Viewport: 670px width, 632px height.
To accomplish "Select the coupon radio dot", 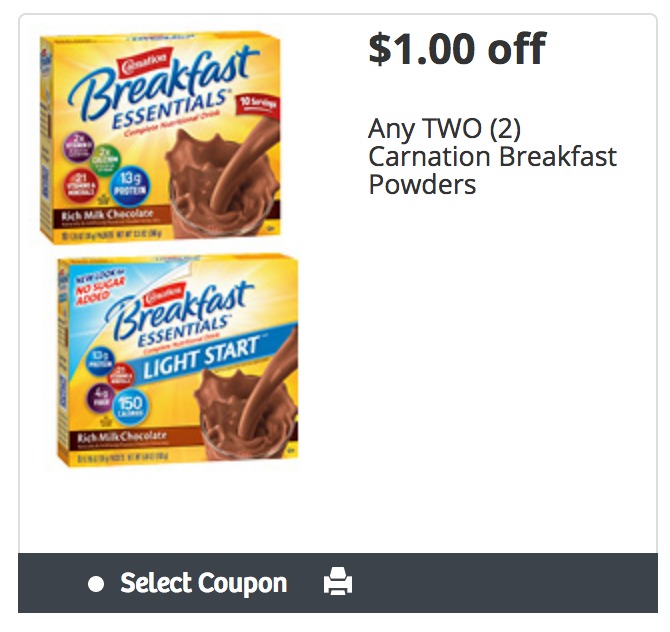I will coord(96,584).
